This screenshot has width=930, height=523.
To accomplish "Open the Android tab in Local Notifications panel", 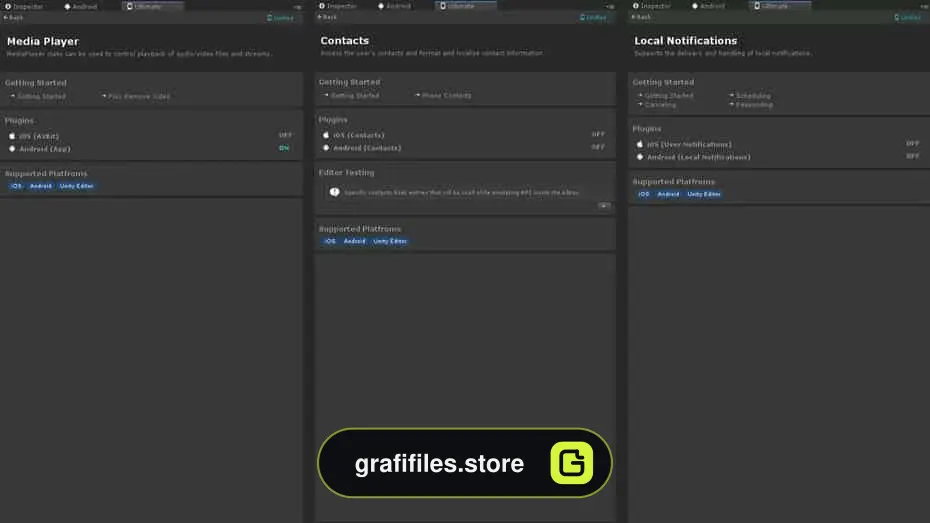I will (708, 6).
